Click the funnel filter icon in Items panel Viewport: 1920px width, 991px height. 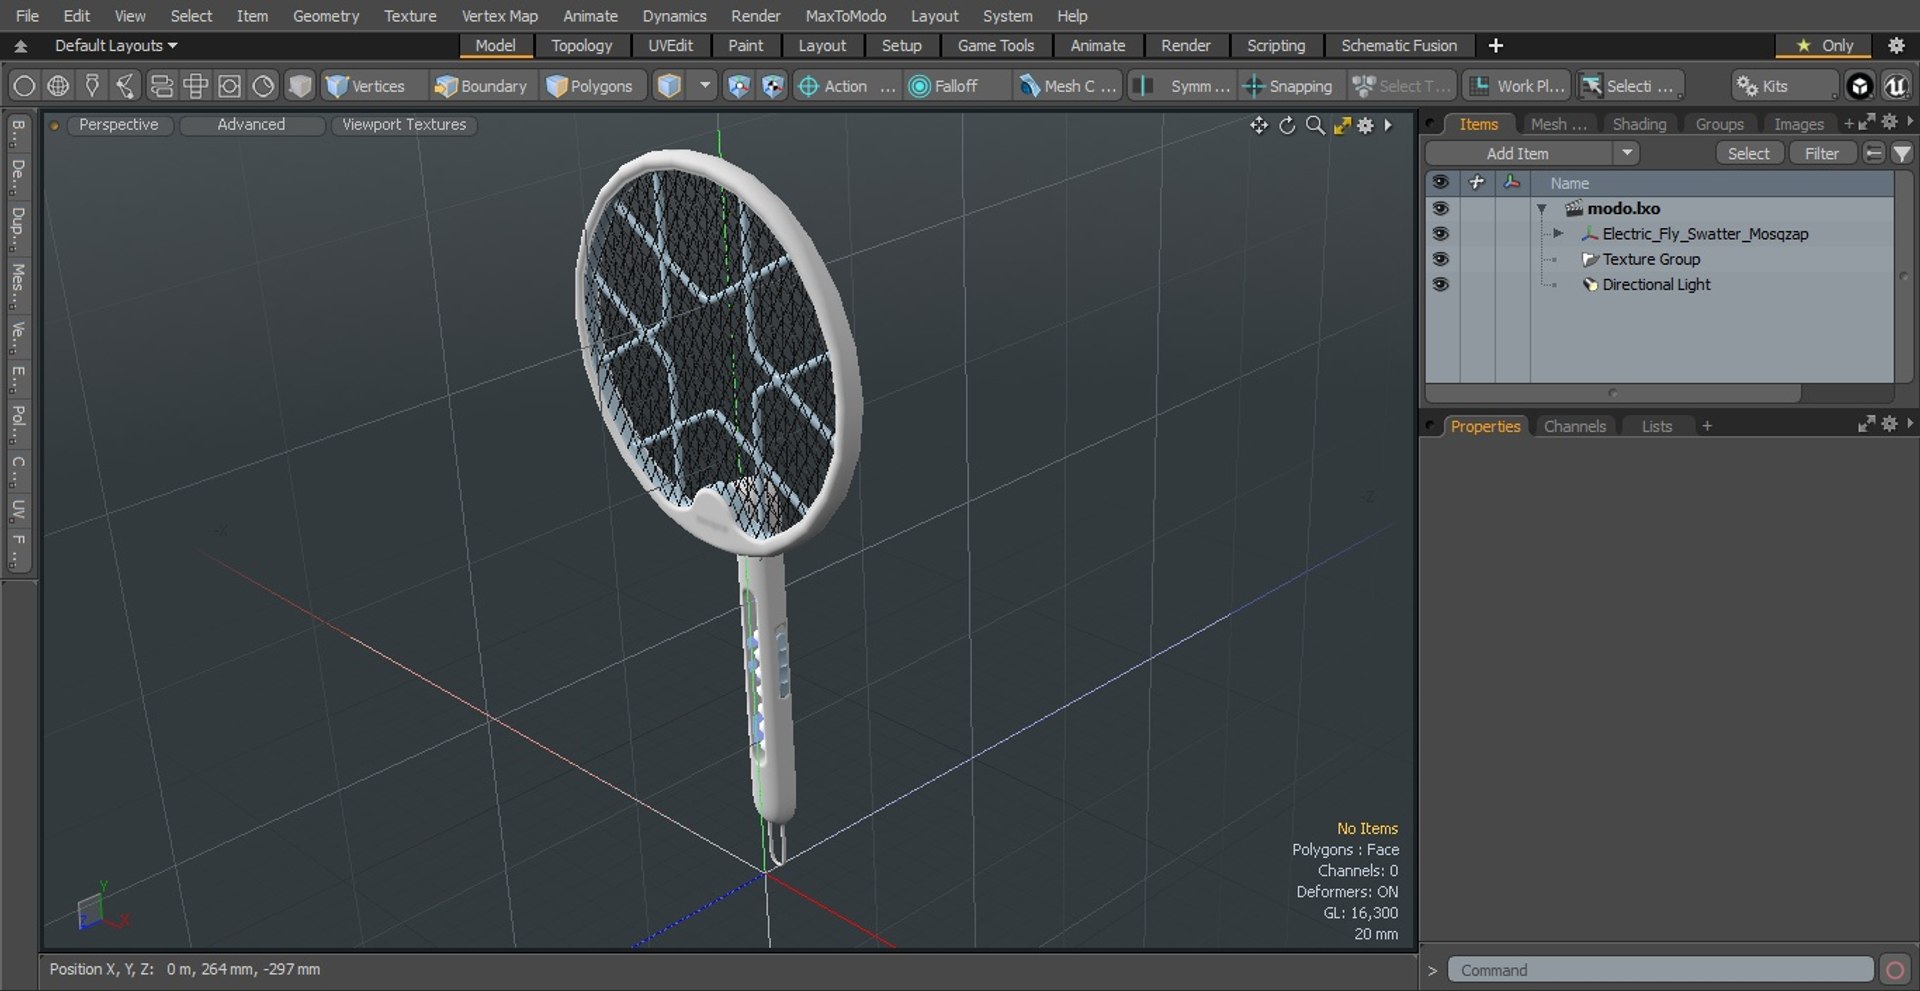click(1902, 153)
